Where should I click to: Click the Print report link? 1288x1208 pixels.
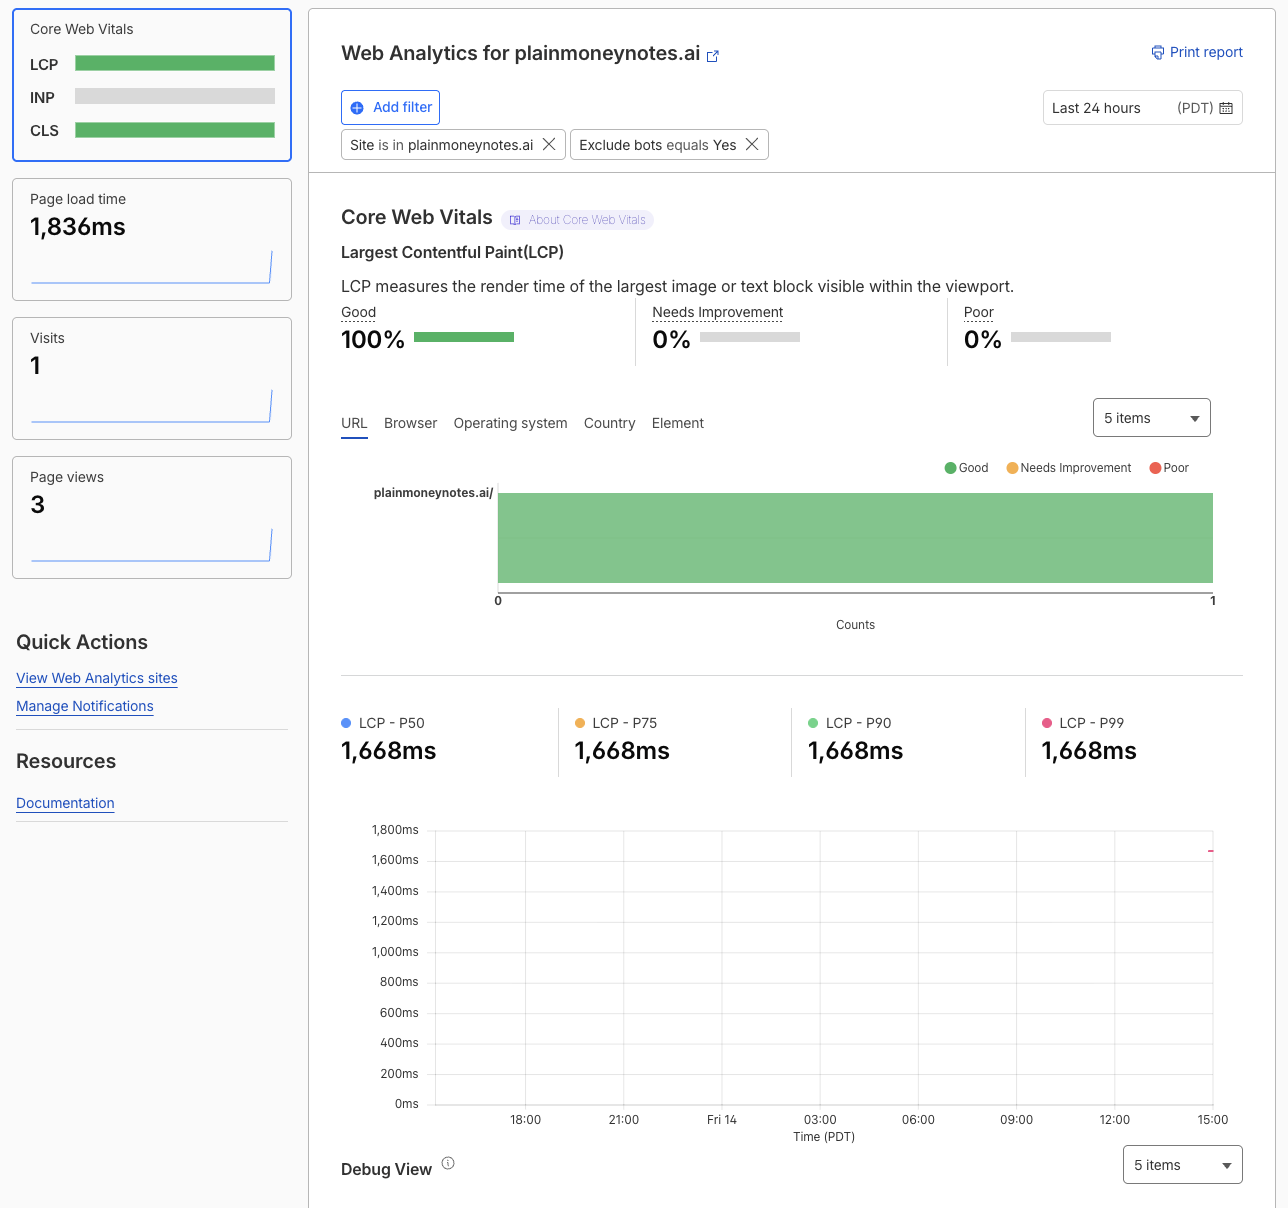tap(1197, 52)
